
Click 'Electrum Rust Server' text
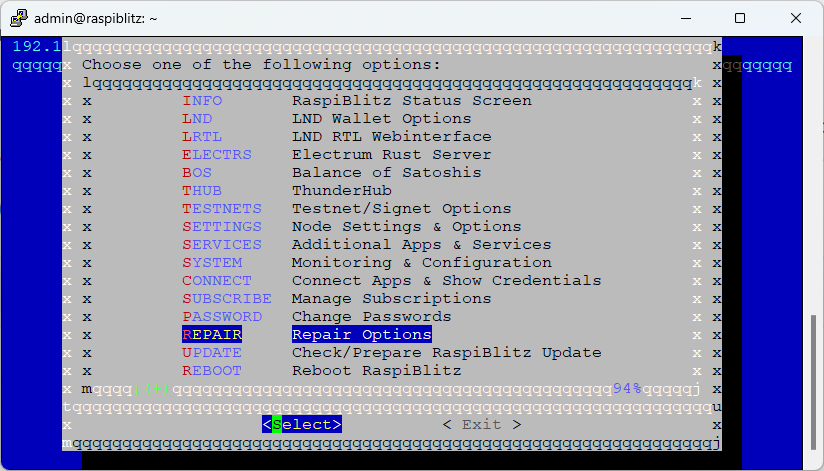pyautogui.click(x=392, y=155)
